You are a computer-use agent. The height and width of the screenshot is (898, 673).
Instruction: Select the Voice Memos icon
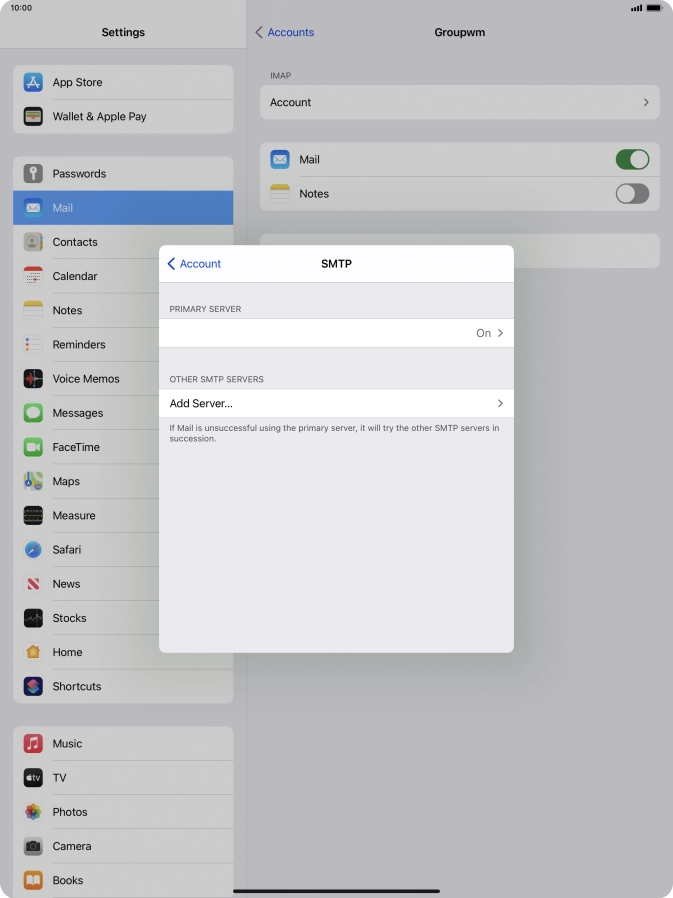point(33,379)
